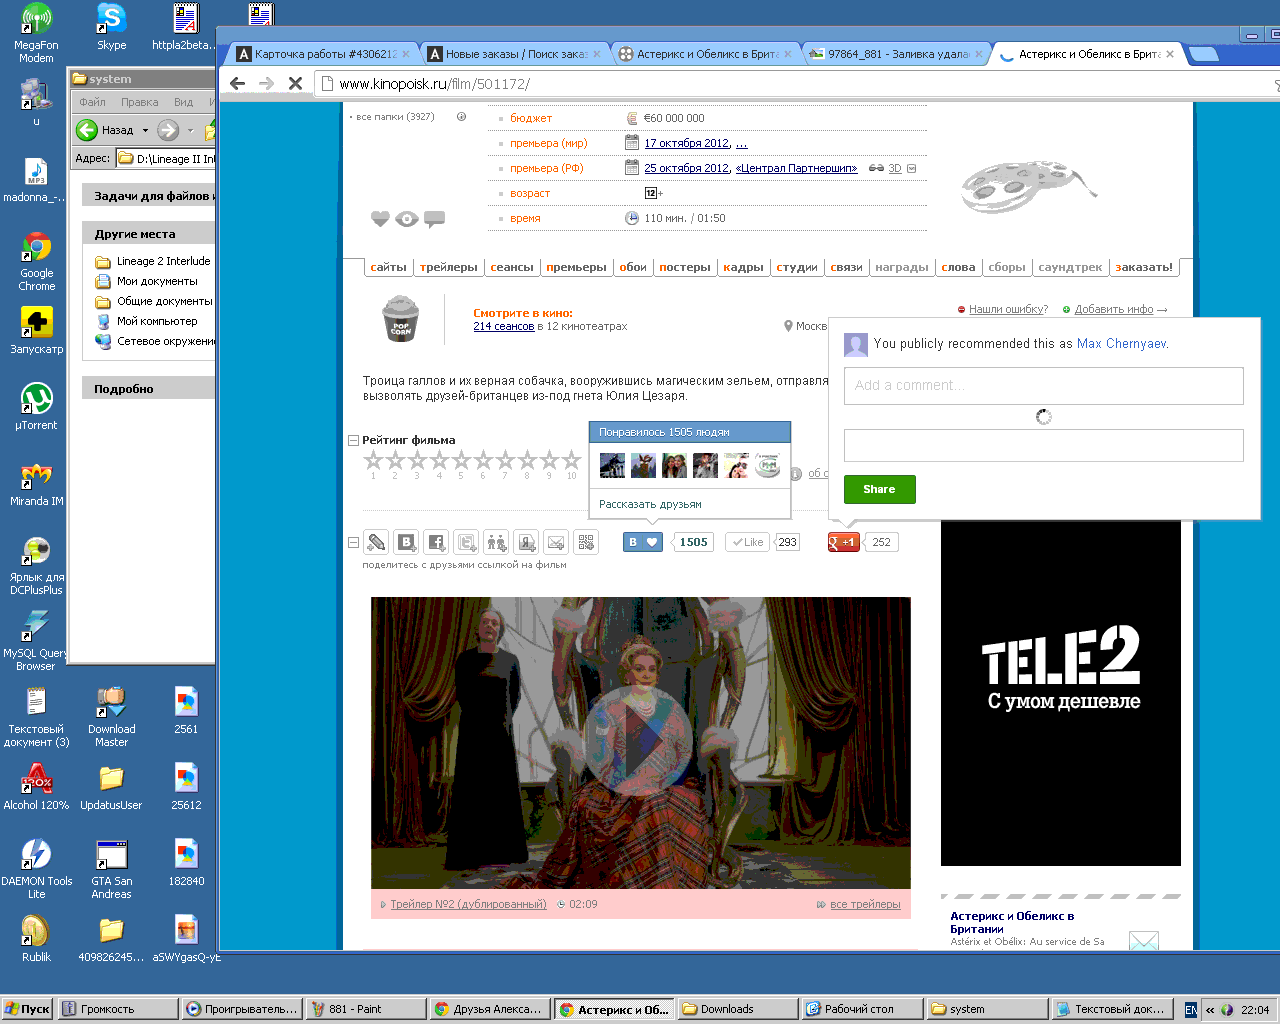Click the Chrome address bar URL
The image size is (1280, 1024).
click(434, 84)
